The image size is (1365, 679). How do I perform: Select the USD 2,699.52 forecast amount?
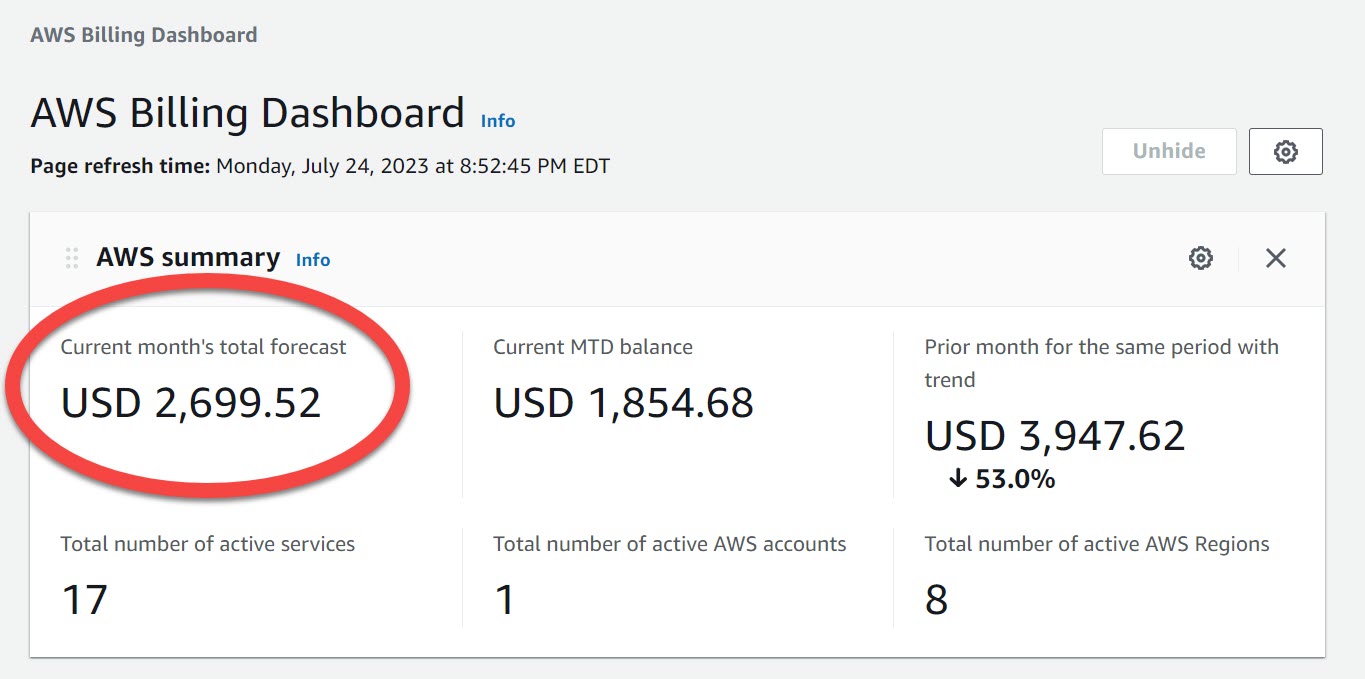coord(191,403)
